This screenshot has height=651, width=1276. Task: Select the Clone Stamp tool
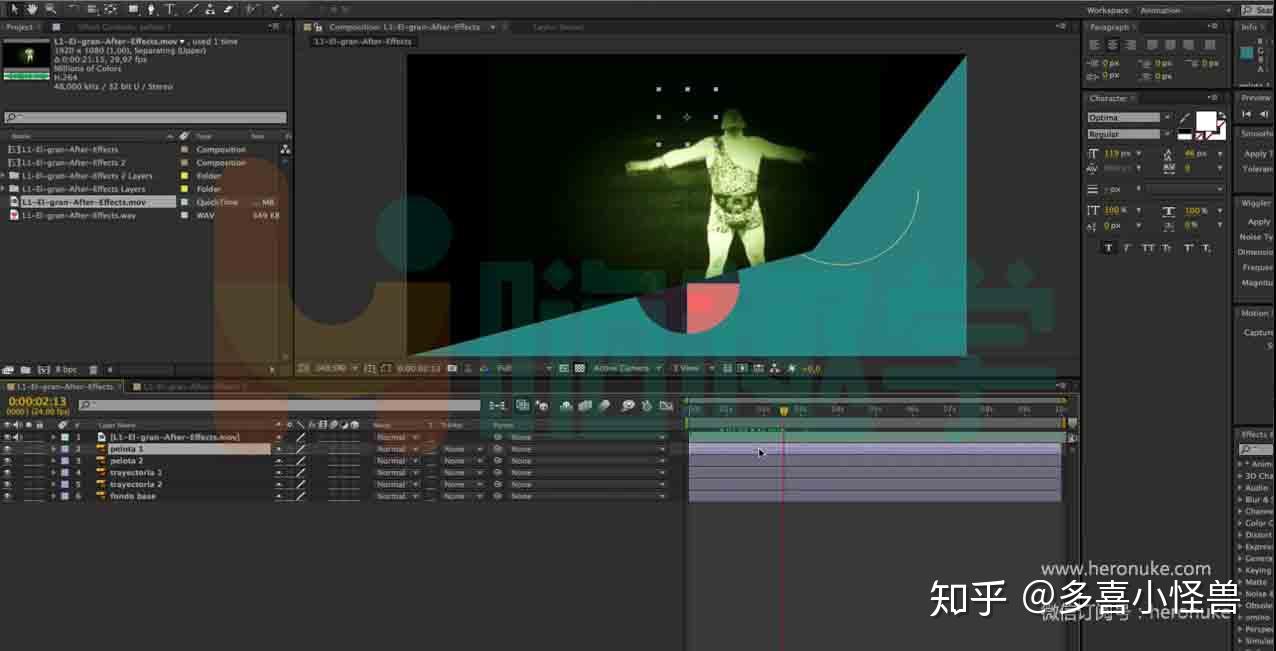(211, 9)
